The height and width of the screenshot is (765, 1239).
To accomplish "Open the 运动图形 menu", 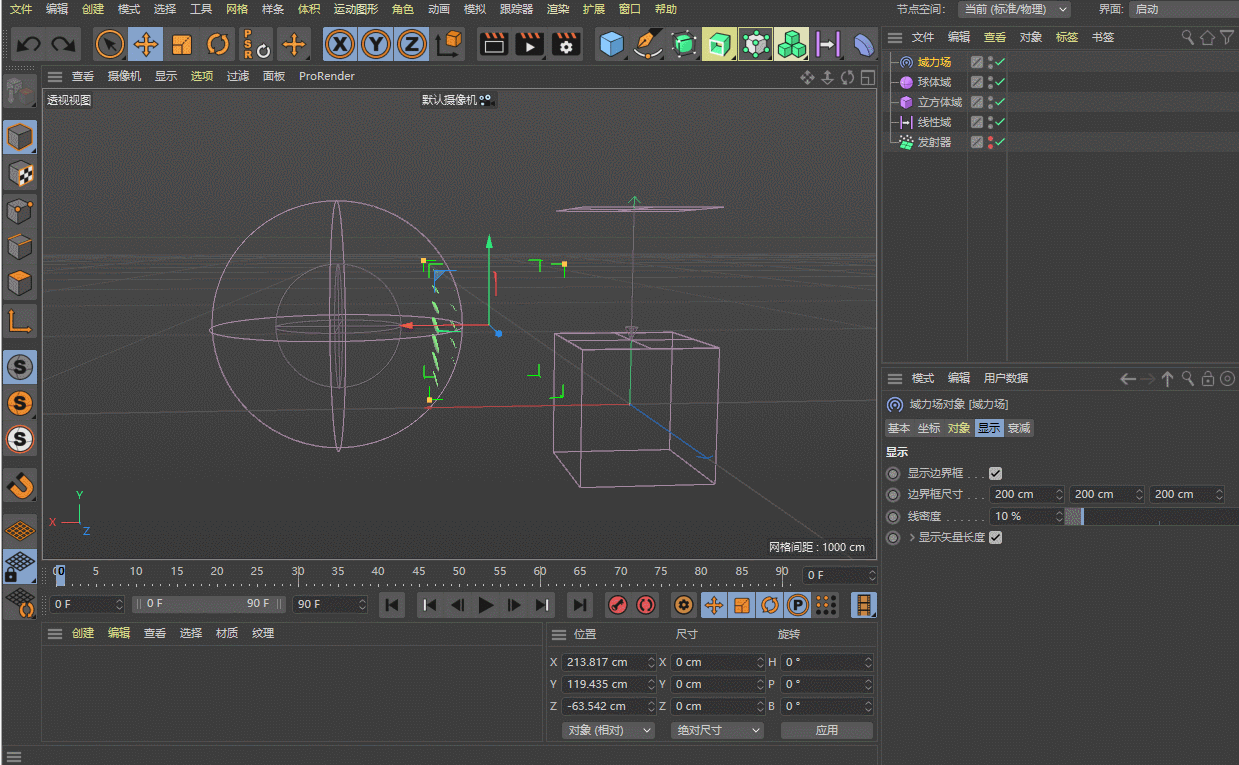I will coord(356,9).
